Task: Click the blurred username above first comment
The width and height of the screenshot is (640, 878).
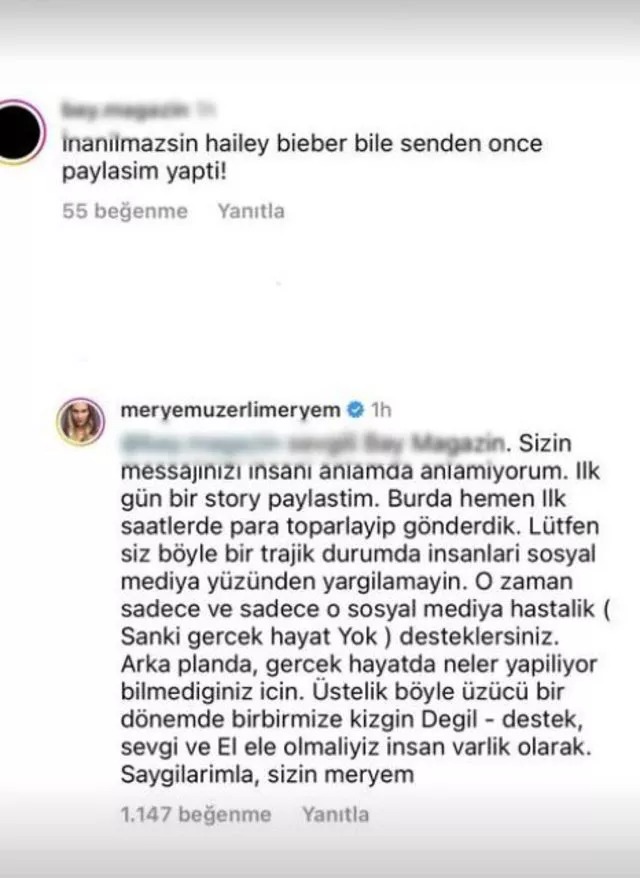Action: (x=123, y=110)
